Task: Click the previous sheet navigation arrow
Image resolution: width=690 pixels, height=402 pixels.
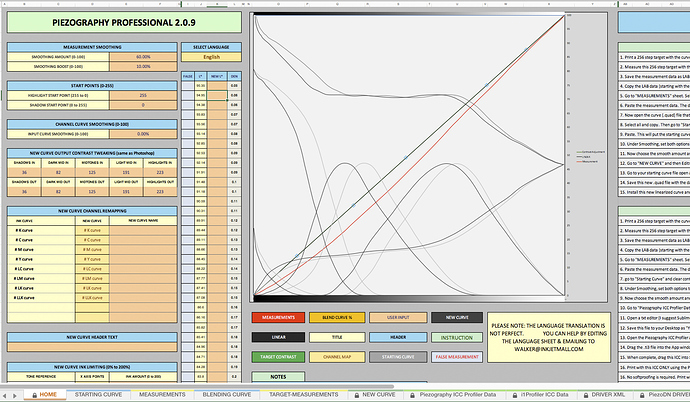Action: [8, 395]
